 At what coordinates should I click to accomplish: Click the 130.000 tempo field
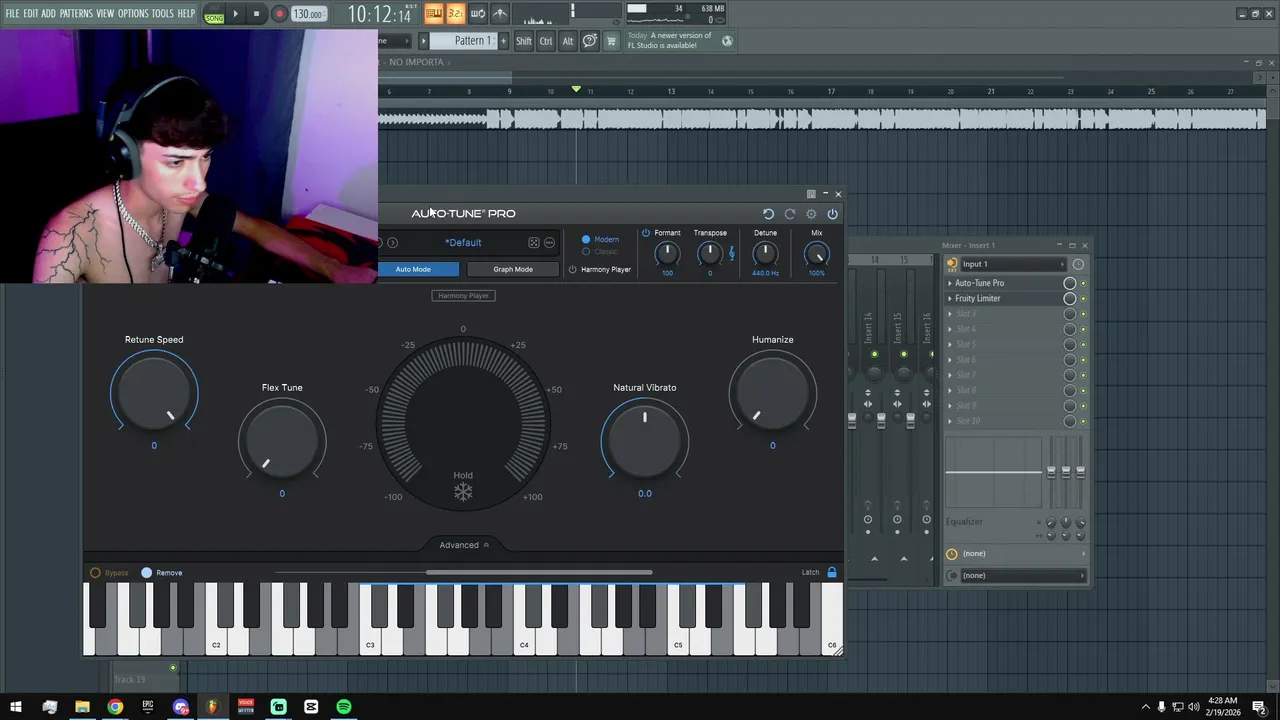[309, 14]
